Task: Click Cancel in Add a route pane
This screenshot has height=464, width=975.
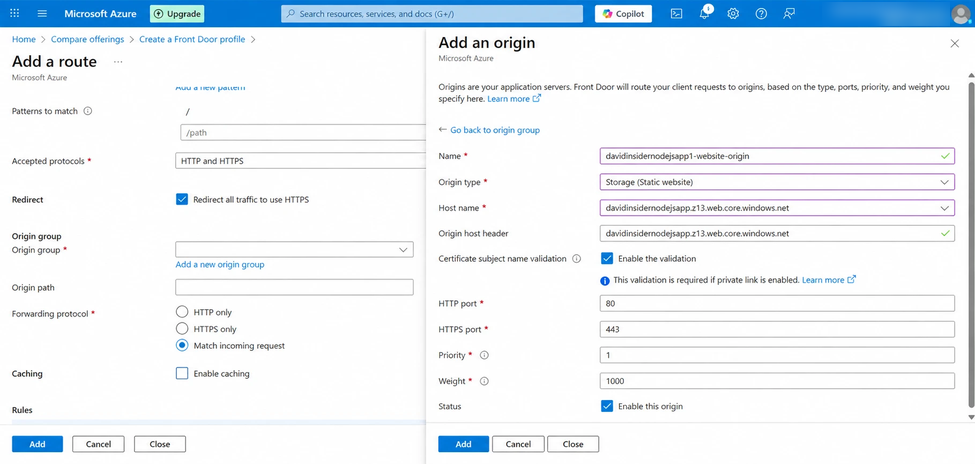Action: pos(98,444)
